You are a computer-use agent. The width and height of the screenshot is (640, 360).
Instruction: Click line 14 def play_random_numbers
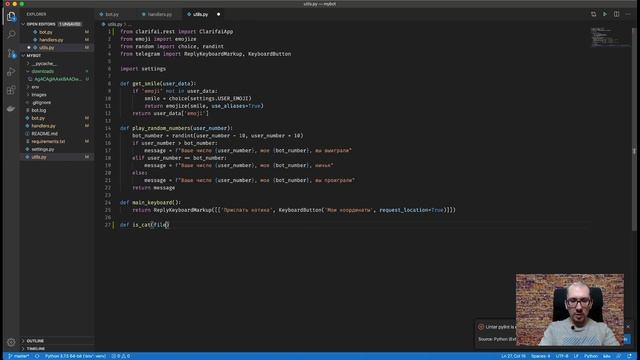pyautogui.click(x=176, y=128)
